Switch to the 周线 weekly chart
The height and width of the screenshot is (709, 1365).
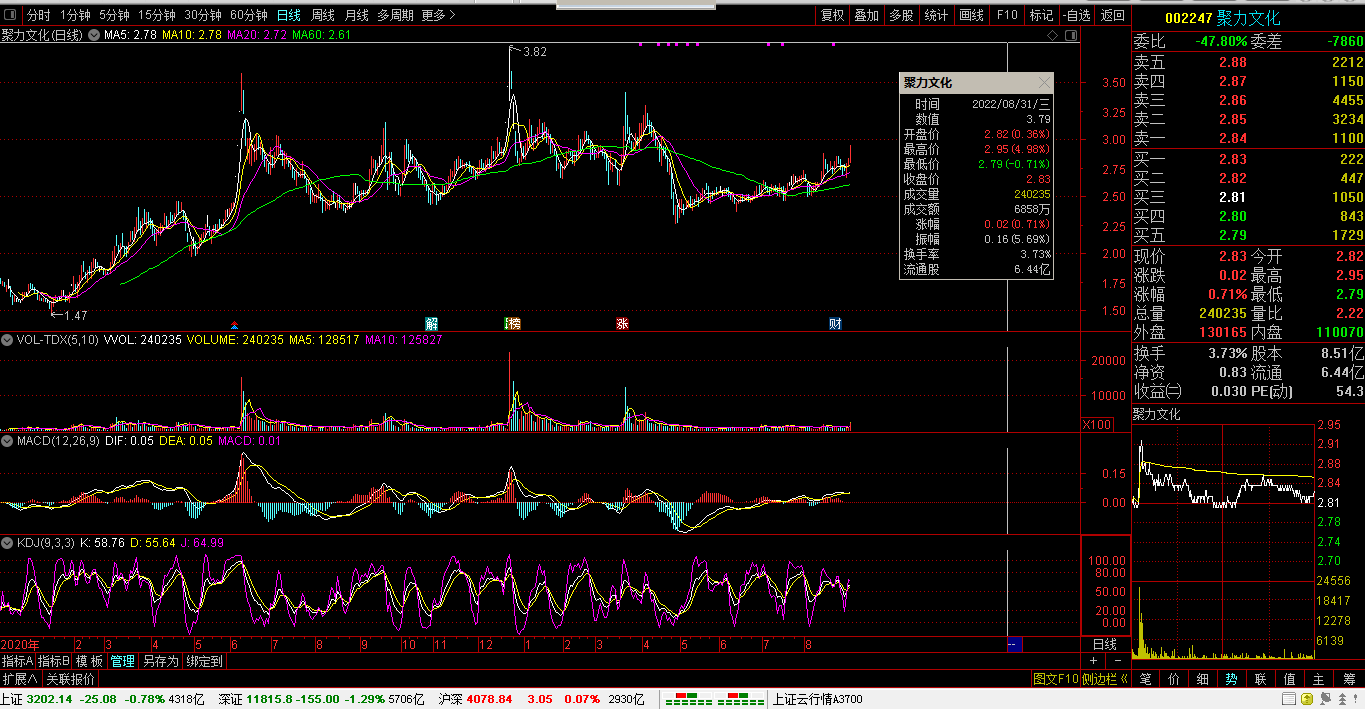click(x=322, y=15)
